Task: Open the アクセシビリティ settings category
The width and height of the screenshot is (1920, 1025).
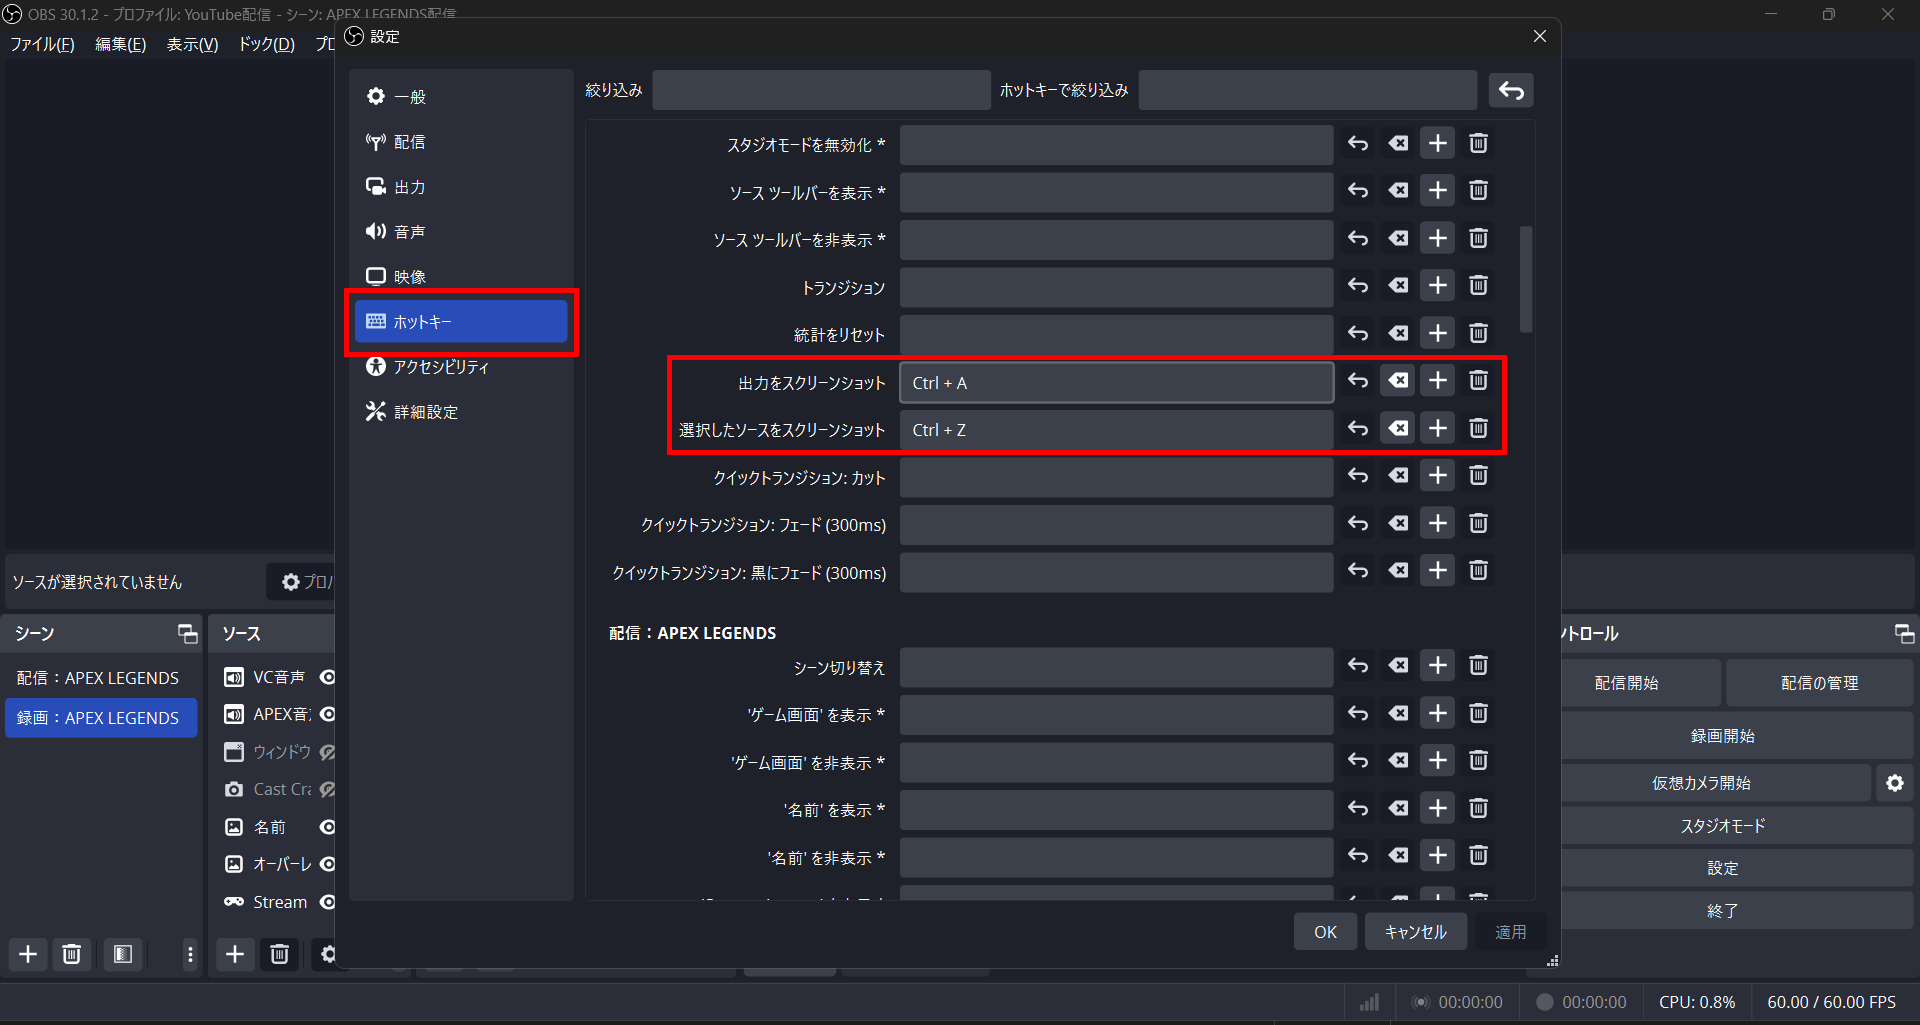Action: (461, 367)
